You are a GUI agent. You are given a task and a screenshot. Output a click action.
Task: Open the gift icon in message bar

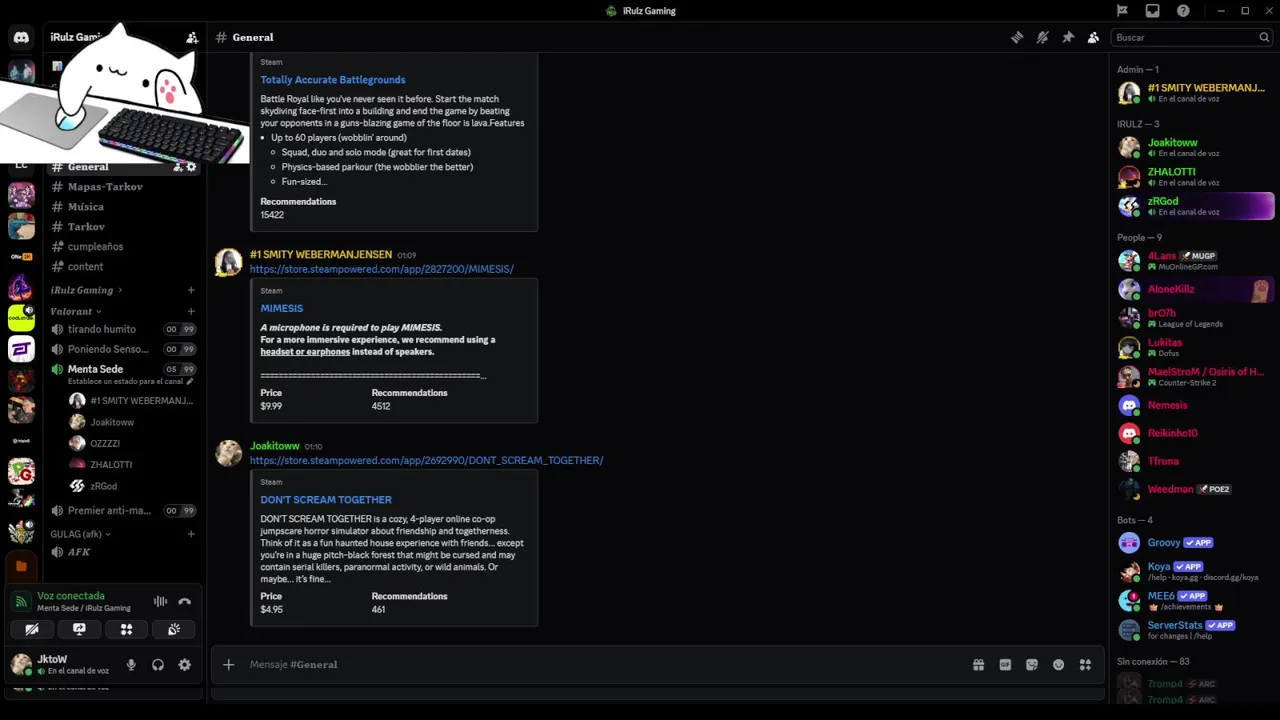(x=978, y=664)
